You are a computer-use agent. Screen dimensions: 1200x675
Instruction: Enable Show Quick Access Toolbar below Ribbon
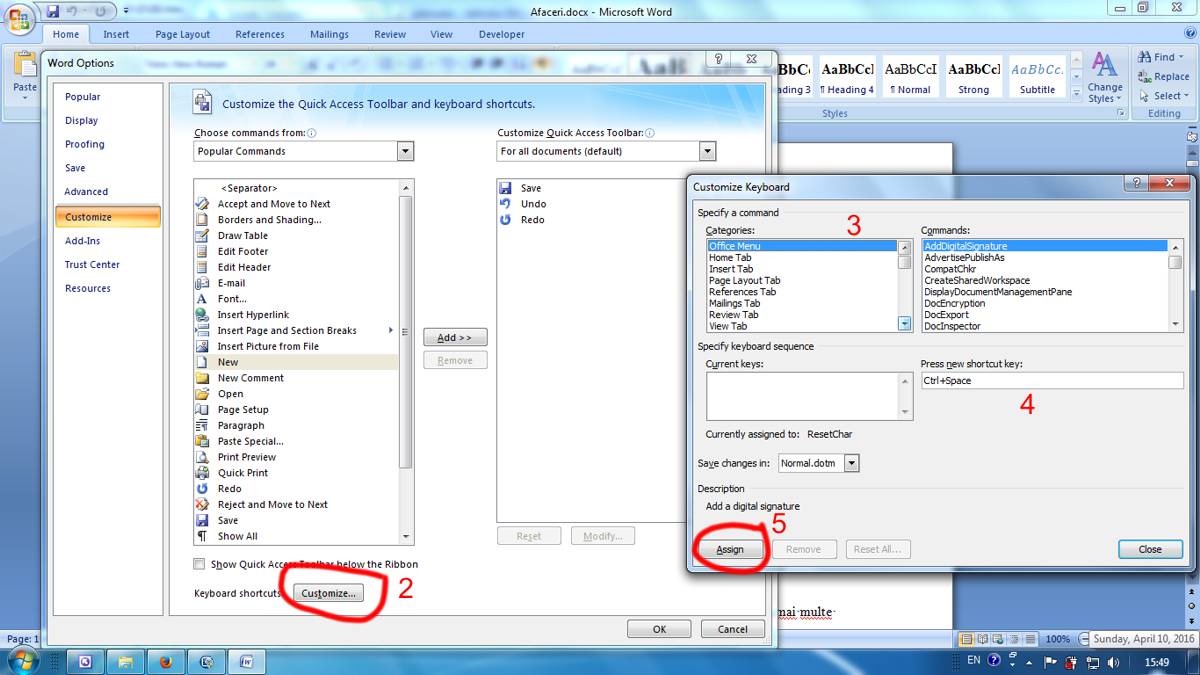[x=200, y=564]
